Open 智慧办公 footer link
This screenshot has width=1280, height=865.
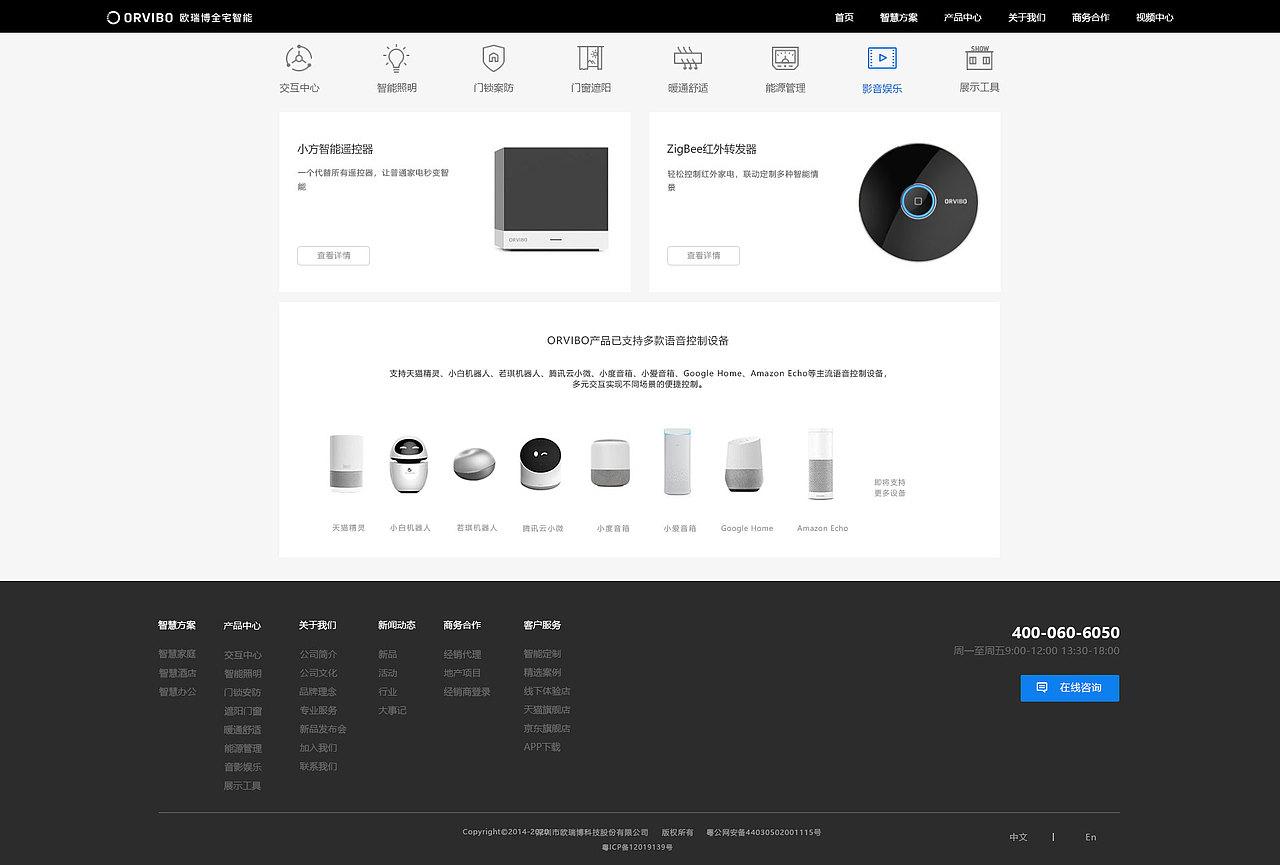tap(177, 692)
